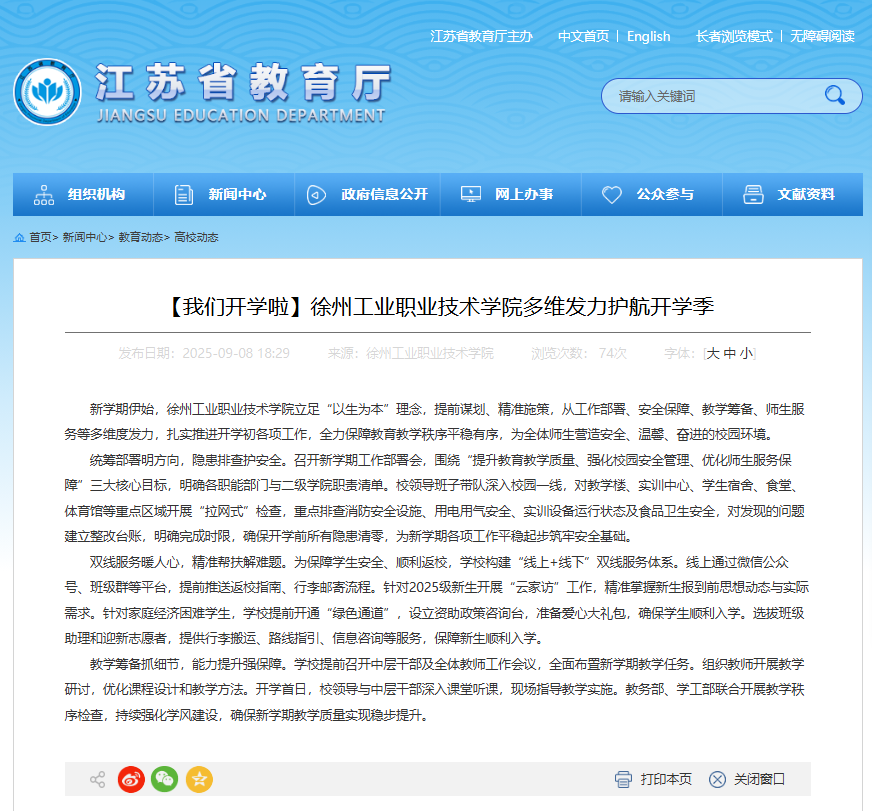The height and width of the screenshot is (811, 872).
Task: Click the 江苏省教育厅主办 text
Action: 481,36
